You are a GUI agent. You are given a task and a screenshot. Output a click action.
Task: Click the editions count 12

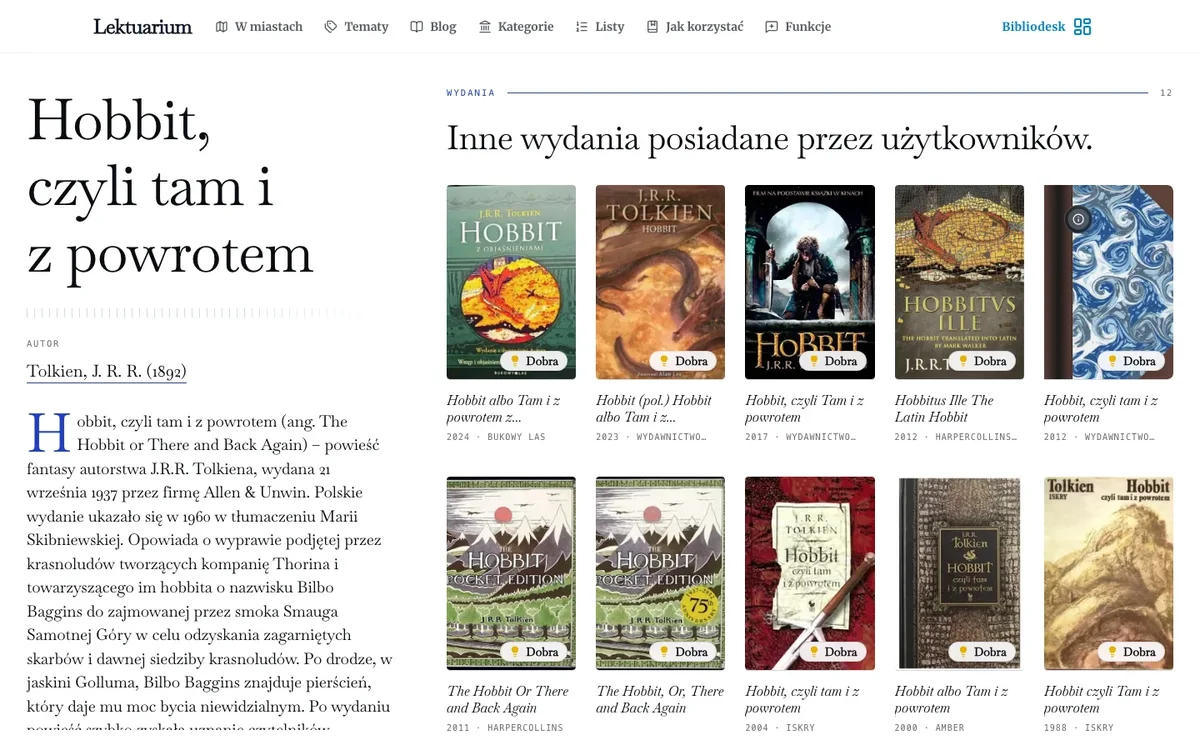coord(1166,93)
